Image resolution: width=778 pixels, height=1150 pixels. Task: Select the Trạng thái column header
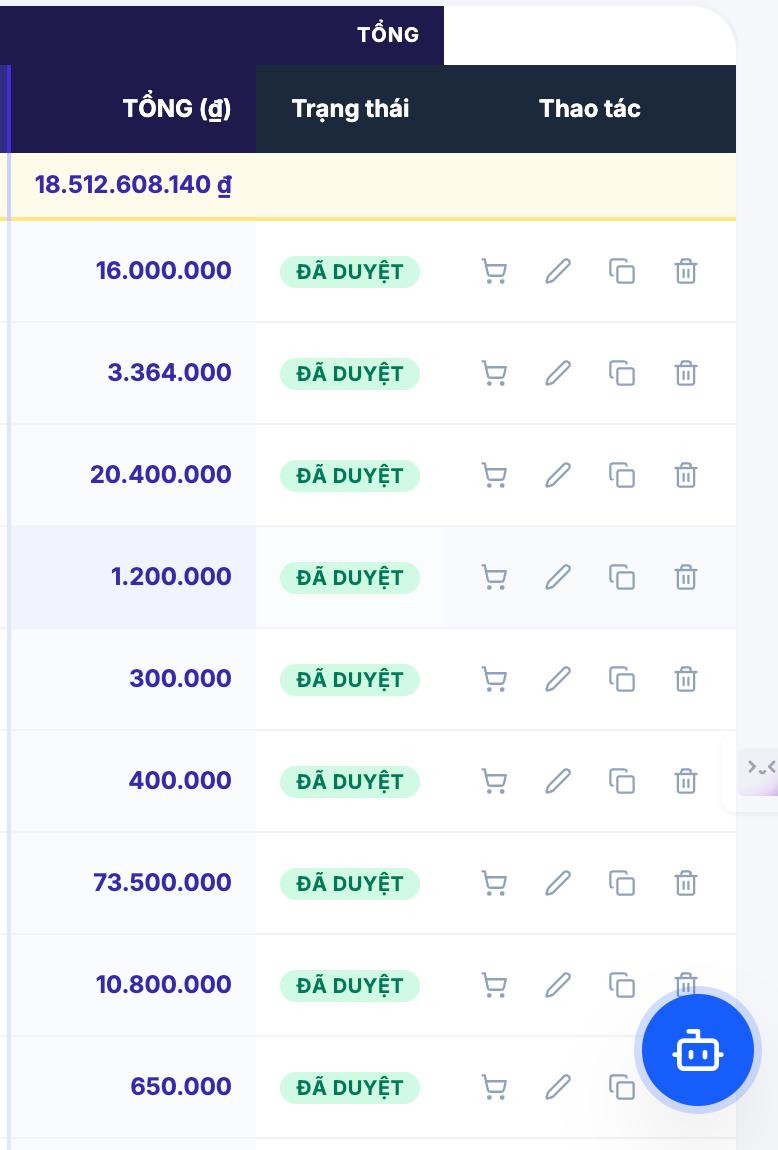(351, 109)
